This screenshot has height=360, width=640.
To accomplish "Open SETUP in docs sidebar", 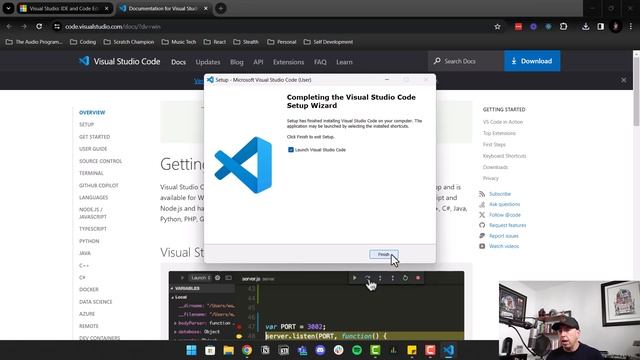I will 87,124.
